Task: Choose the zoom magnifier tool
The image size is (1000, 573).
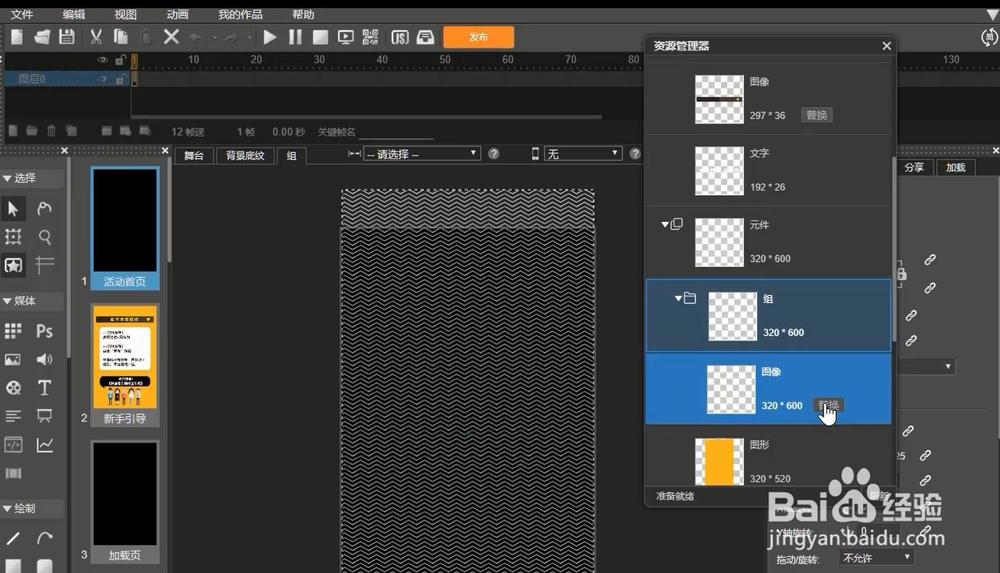Action: [x=45, y=237]
